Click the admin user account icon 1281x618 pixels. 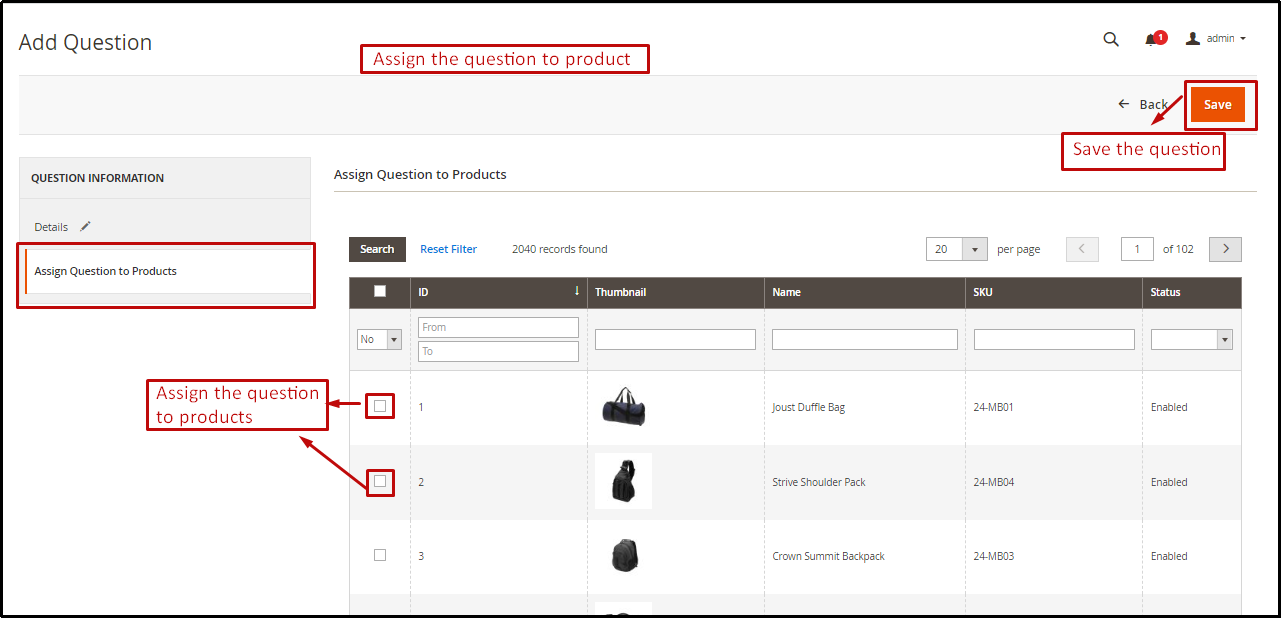(1192, 38)
